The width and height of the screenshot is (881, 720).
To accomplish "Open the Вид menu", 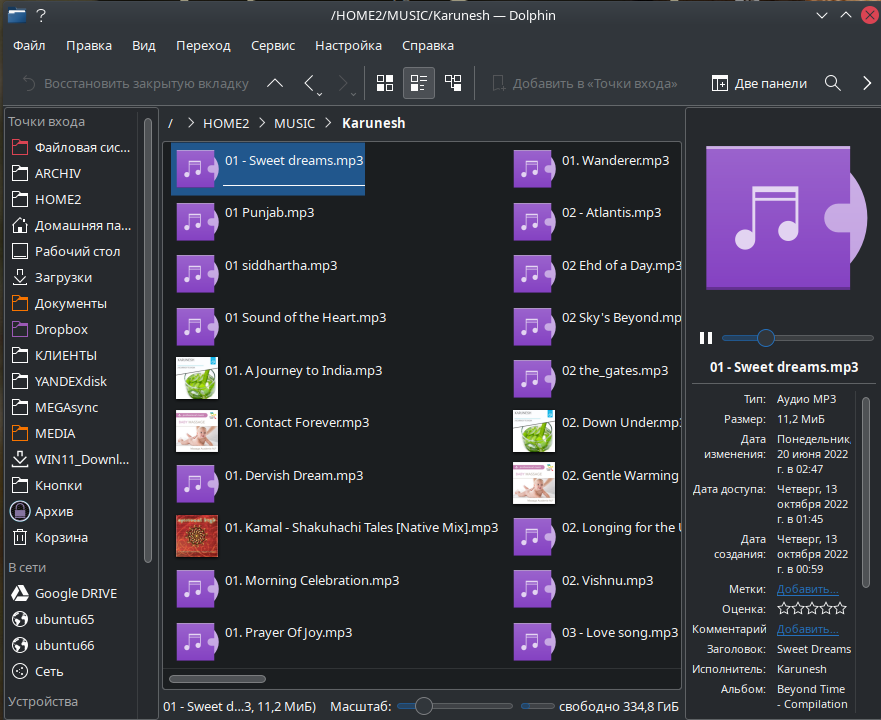I will click(x=144, y=46).
